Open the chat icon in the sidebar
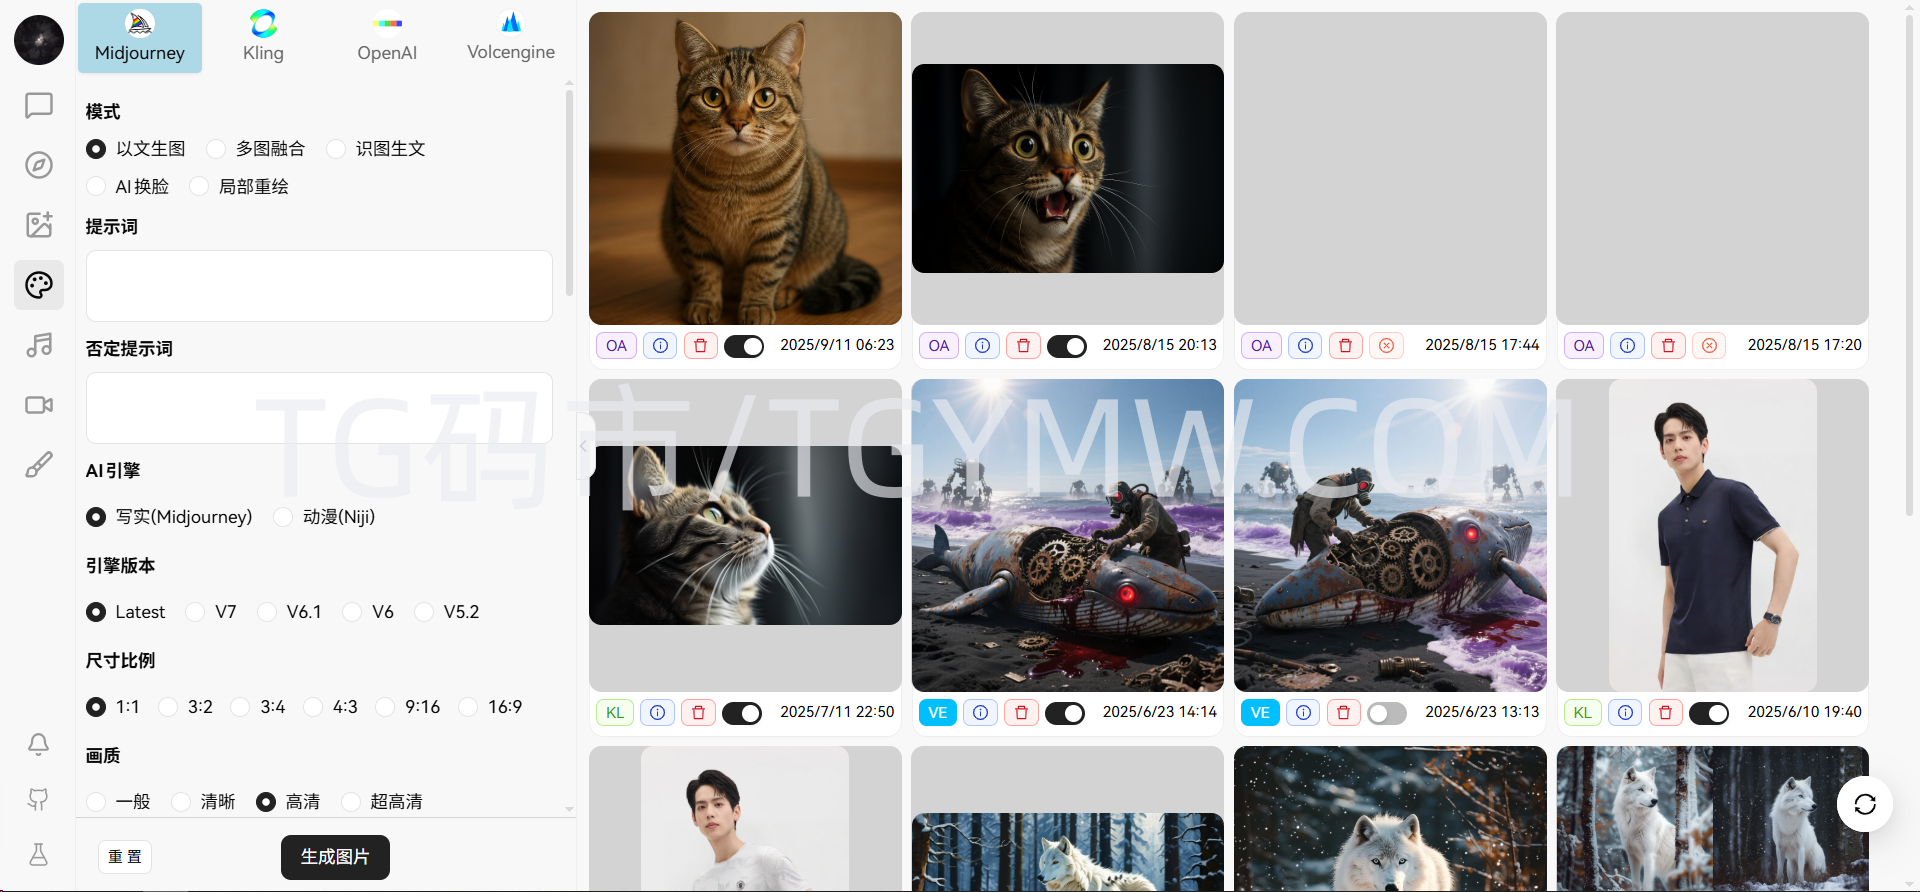Screen dimensions: 1920x892 point(39,105)
